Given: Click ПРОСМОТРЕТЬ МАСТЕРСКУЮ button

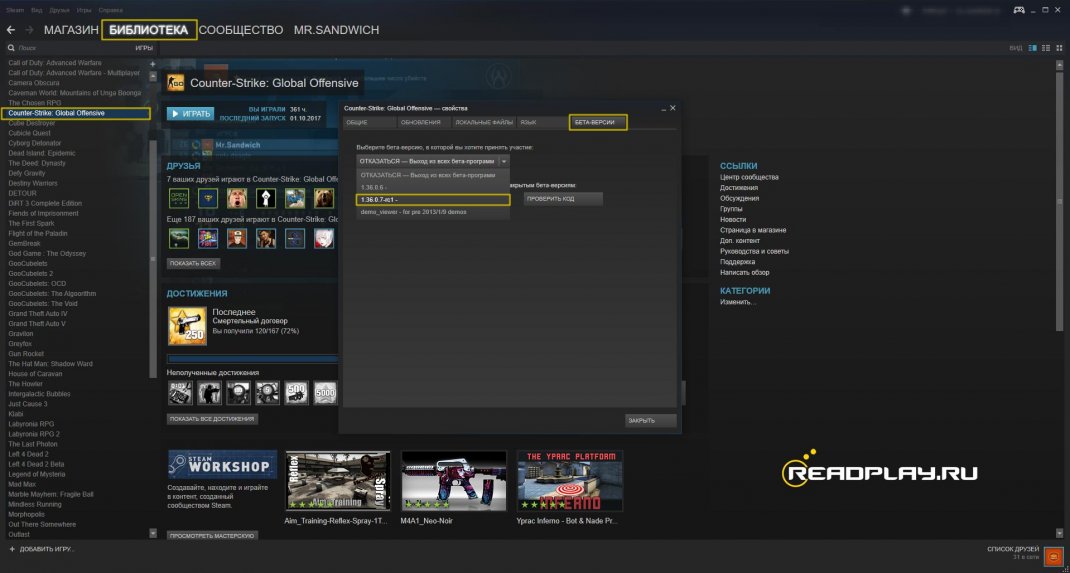Looking at the screenshot, I should pyautogui.click(x=212, y=535).
